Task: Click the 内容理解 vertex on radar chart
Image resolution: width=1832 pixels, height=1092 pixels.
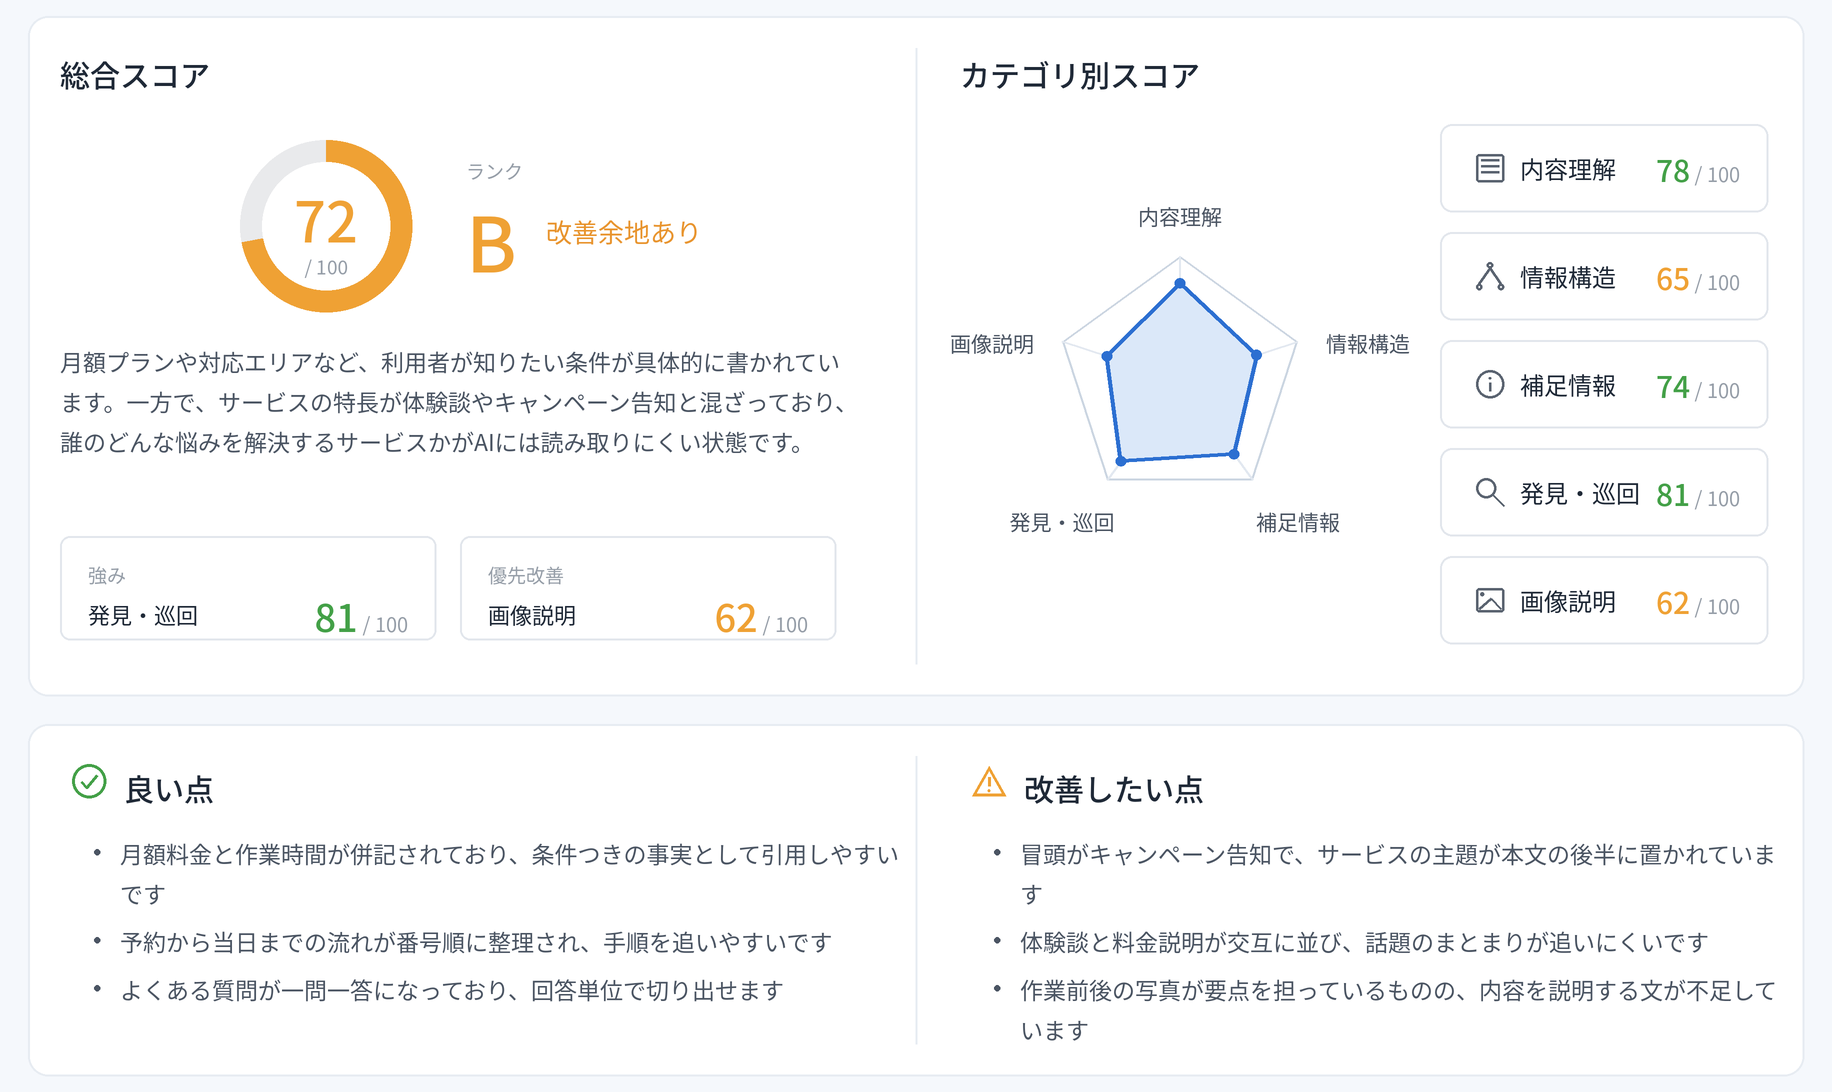Action: coord(1180,284)
